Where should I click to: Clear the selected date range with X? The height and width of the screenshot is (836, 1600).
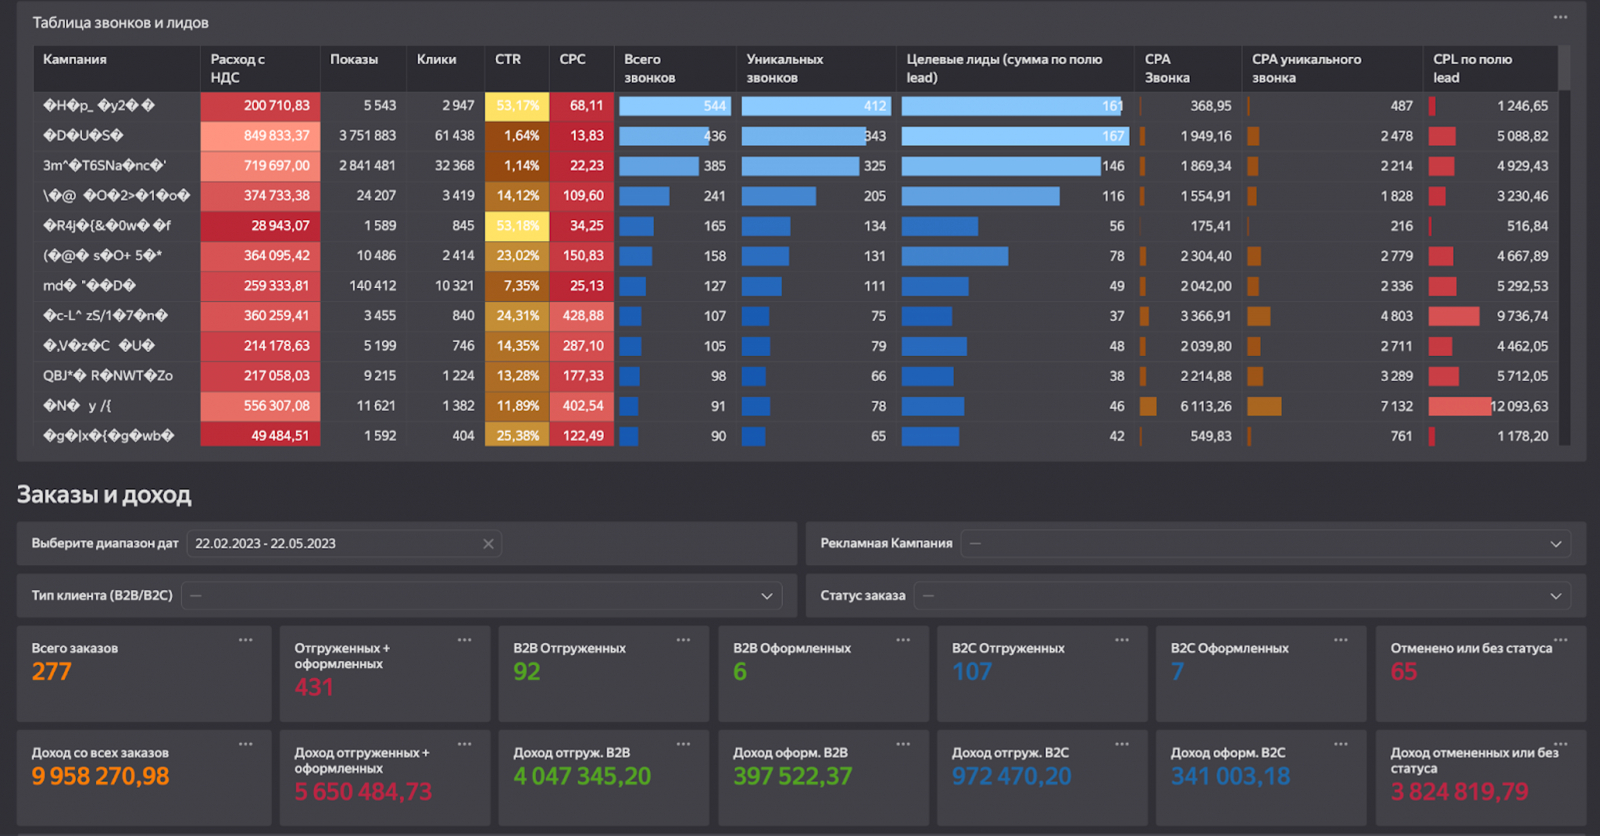(x=488, y=544)
